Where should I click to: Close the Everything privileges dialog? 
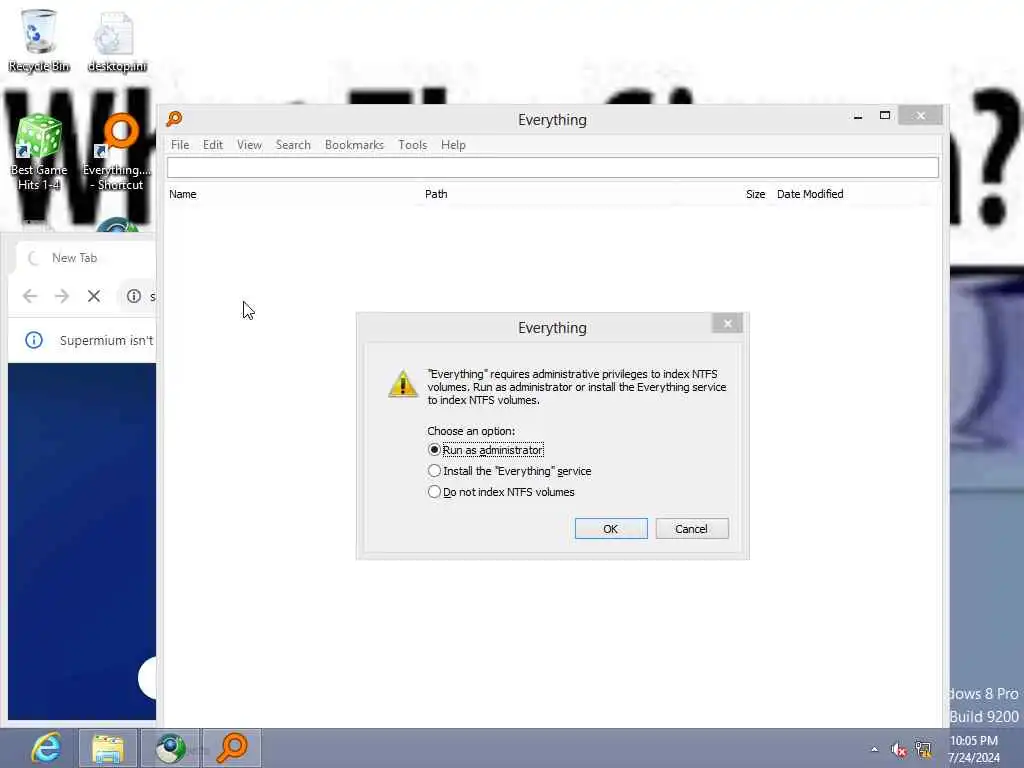(727, 323)
